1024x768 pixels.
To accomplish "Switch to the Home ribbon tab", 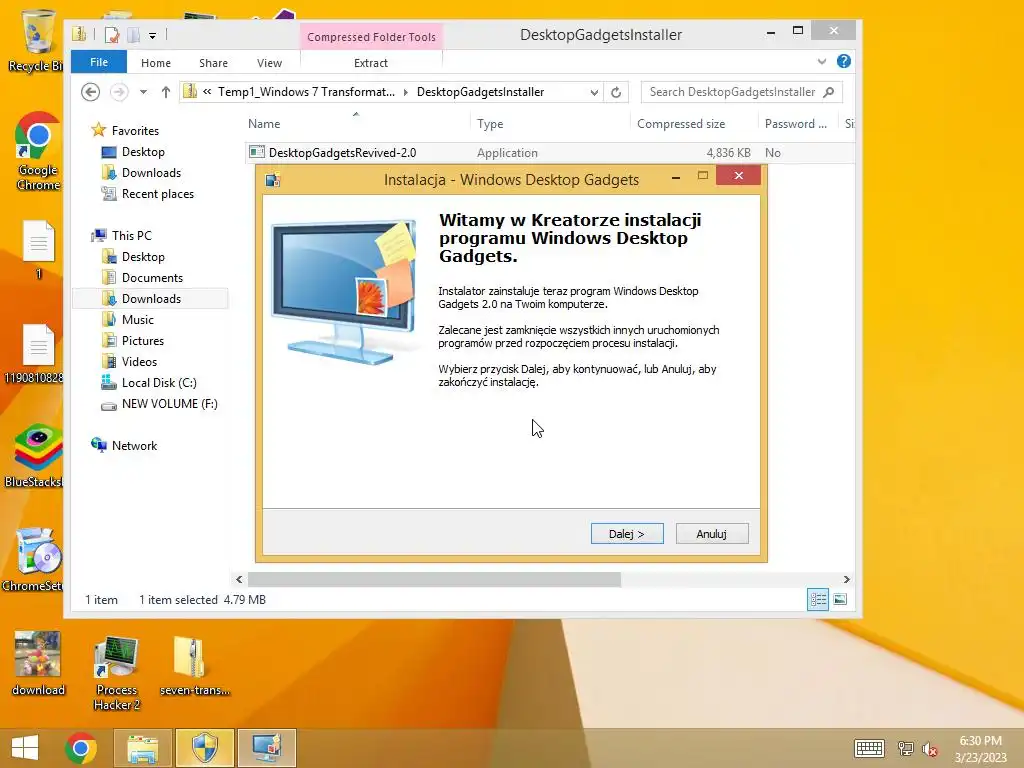I will (x=155, y=63).
